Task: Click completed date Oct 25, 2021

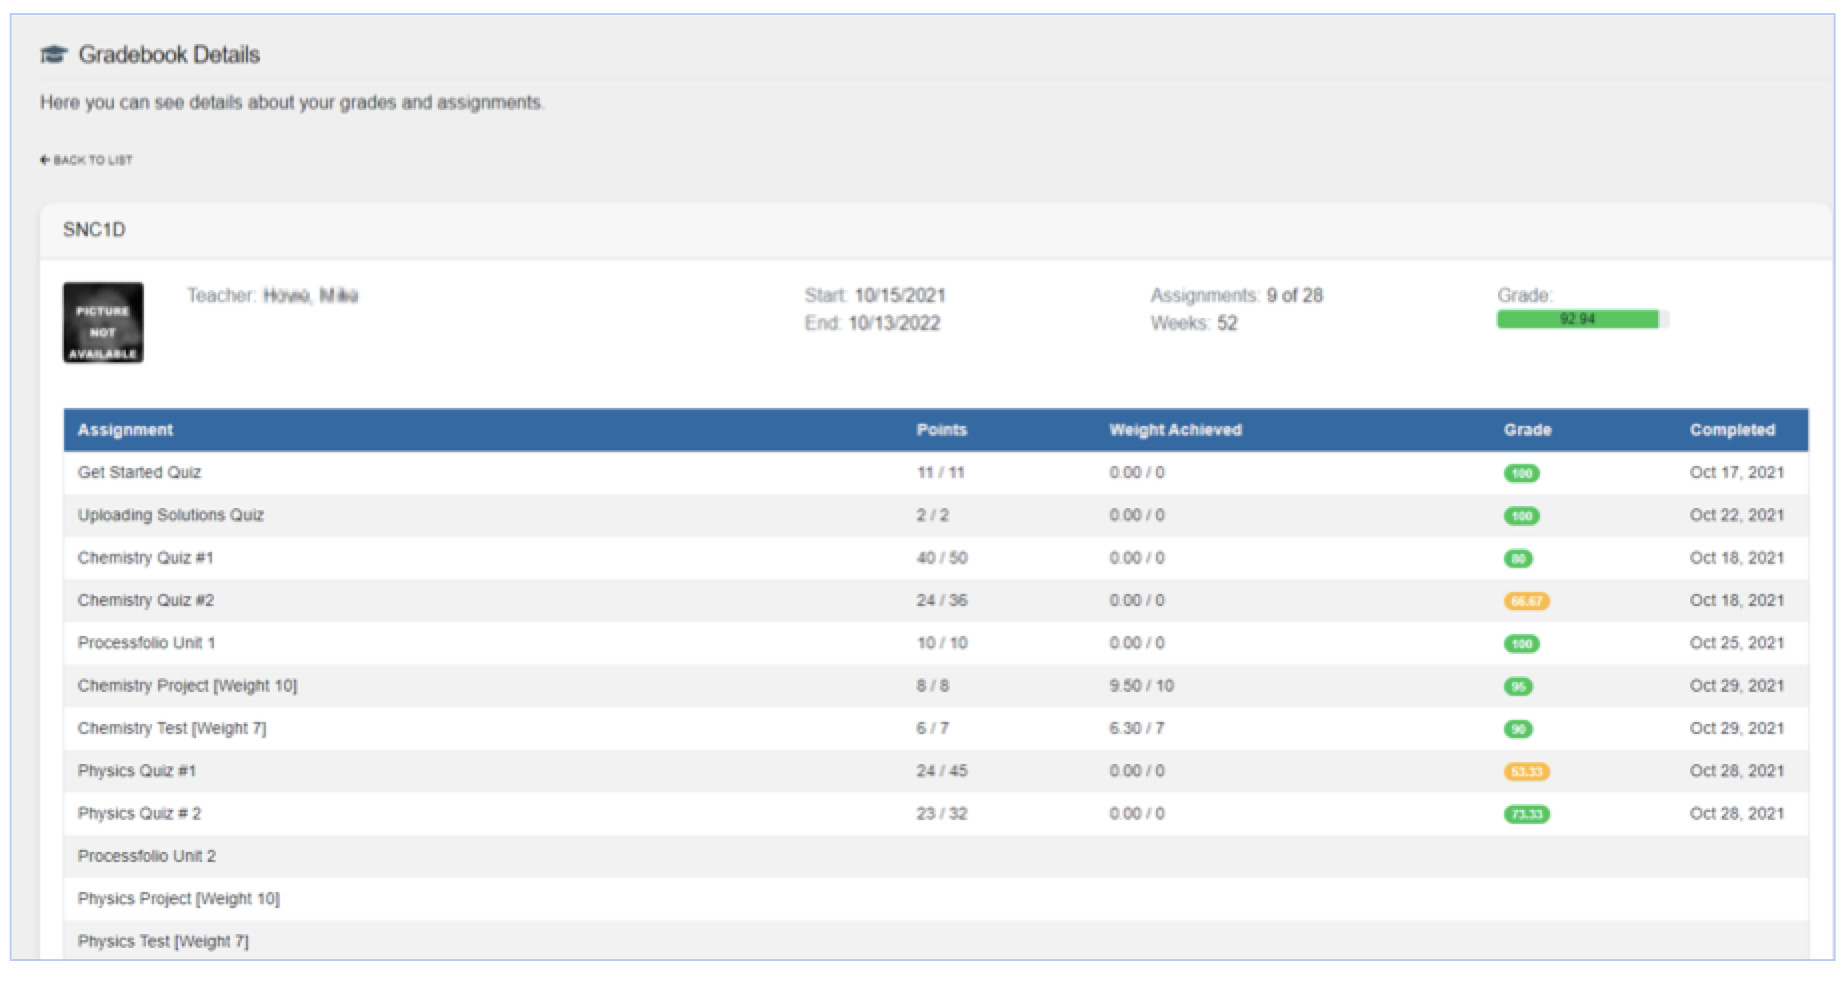Action: (x=1736, y=643)
